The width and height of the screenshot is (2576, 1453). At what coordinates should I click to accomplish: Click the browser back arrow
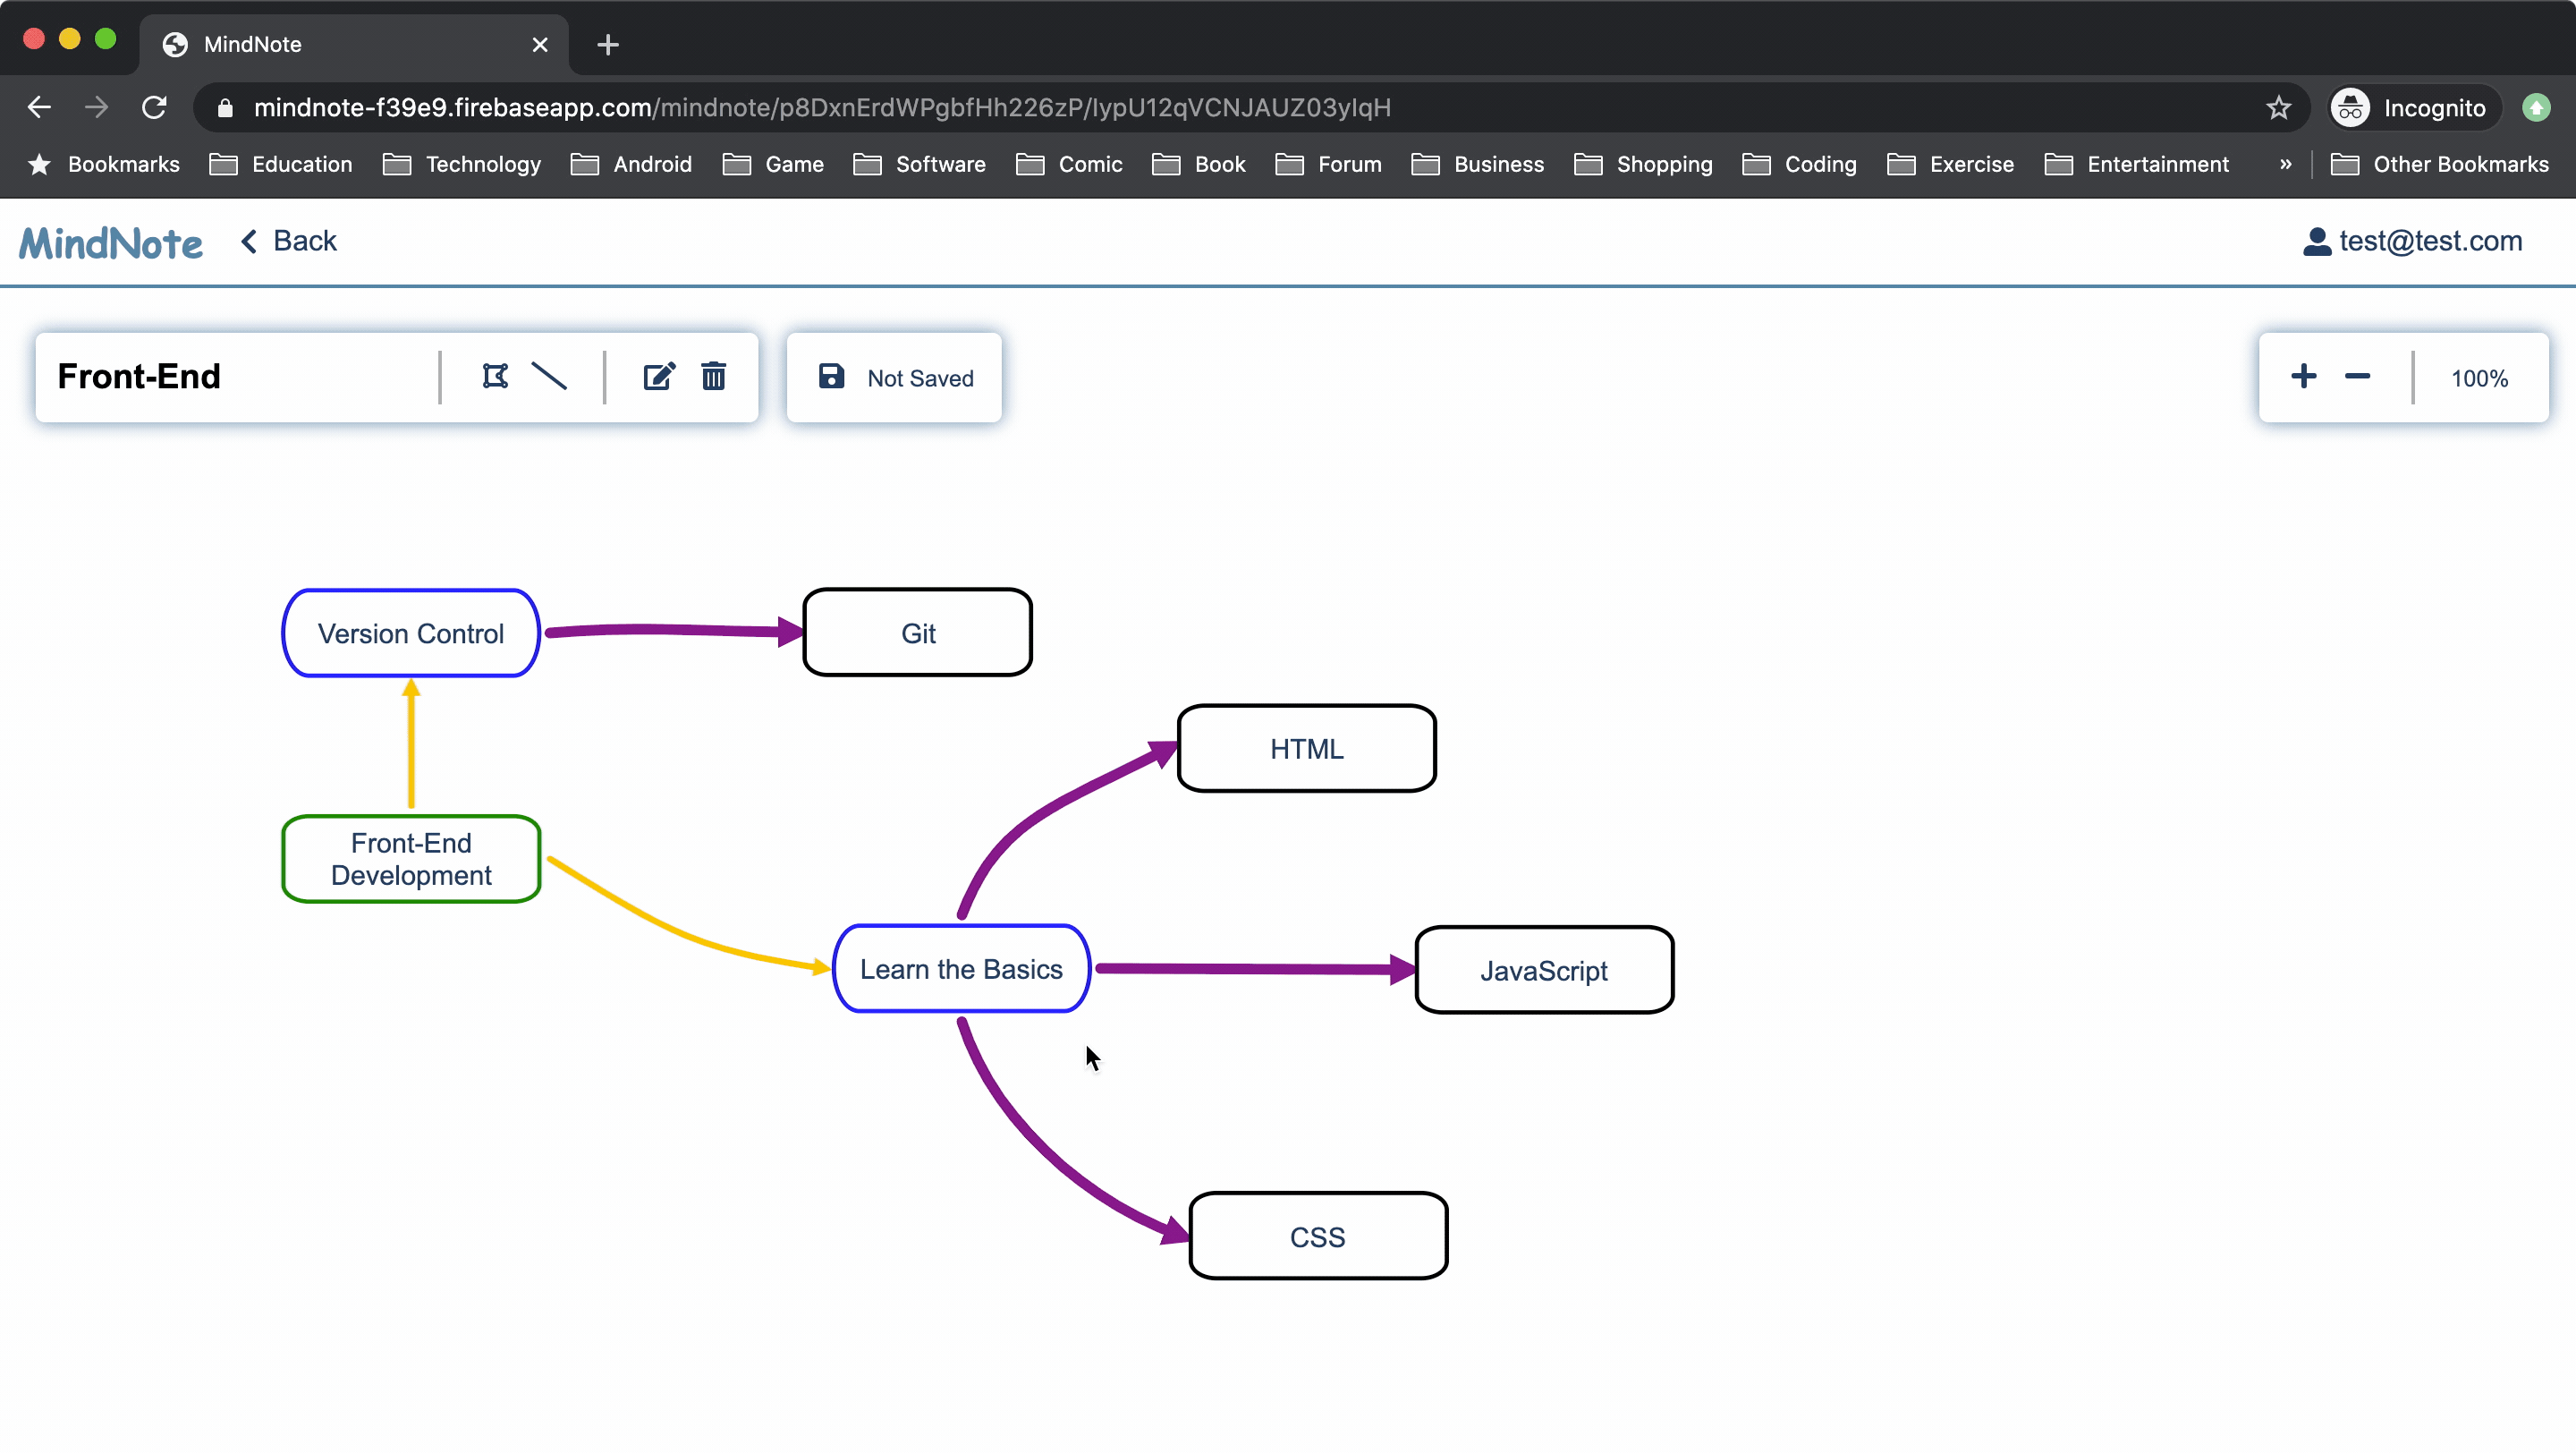39,107
